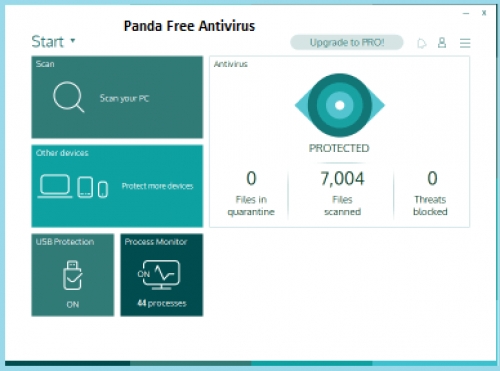The width and height of the screenshot is (500, 371).
Task: Toggle USB Protection tile ON status
Action: point(73,304)
